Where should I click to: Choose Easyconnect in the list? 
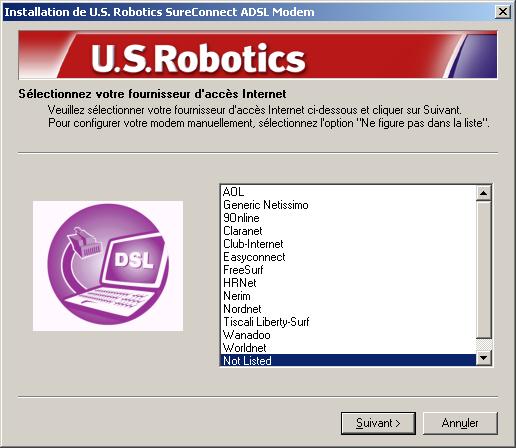[349, 257]
